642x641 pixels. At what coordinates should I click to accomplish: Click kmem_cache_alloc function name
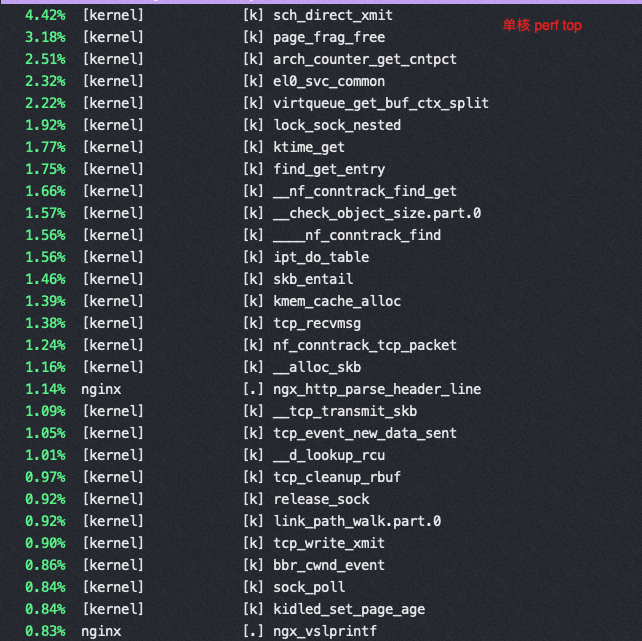pyautogui.click(x=337, y=302)
